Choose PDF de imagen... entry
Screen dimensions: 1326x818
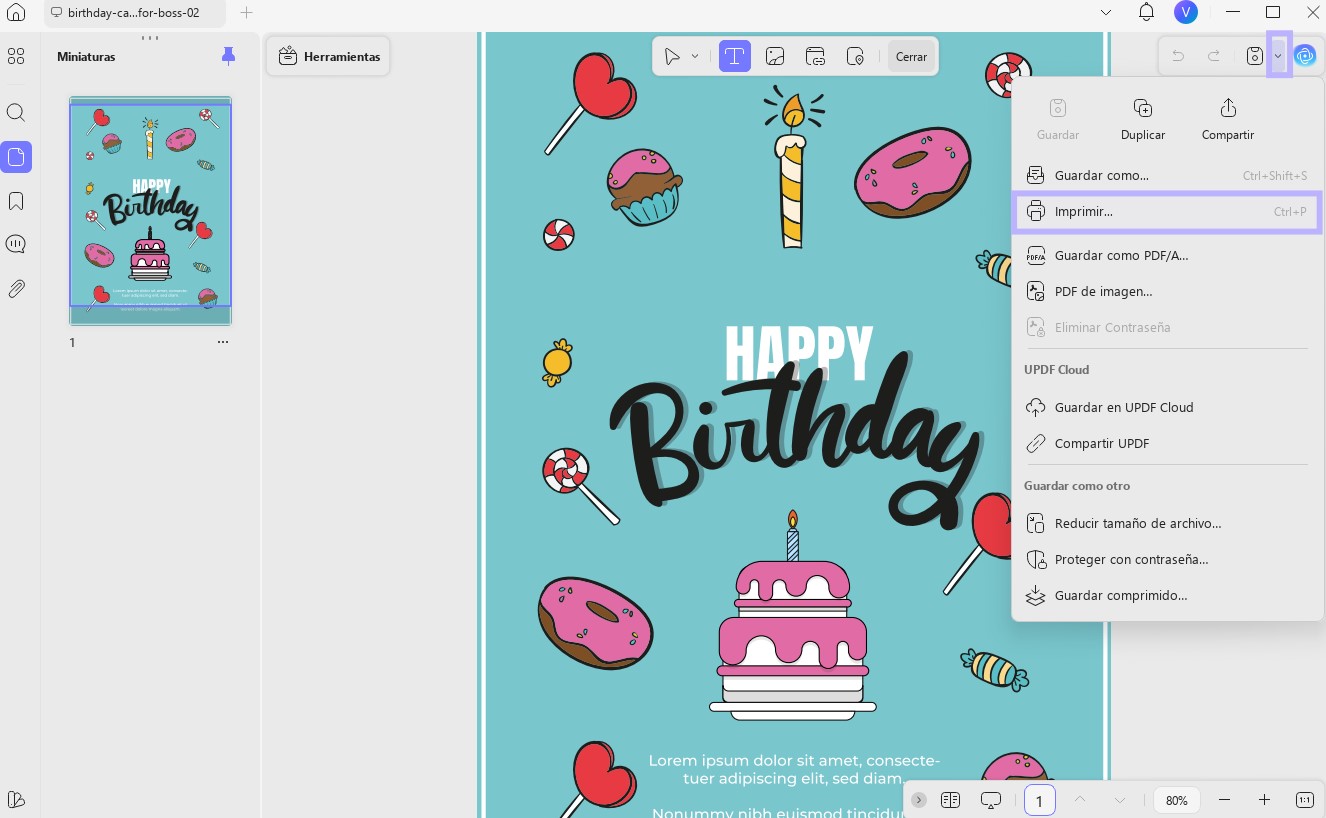pos(1167,292)
